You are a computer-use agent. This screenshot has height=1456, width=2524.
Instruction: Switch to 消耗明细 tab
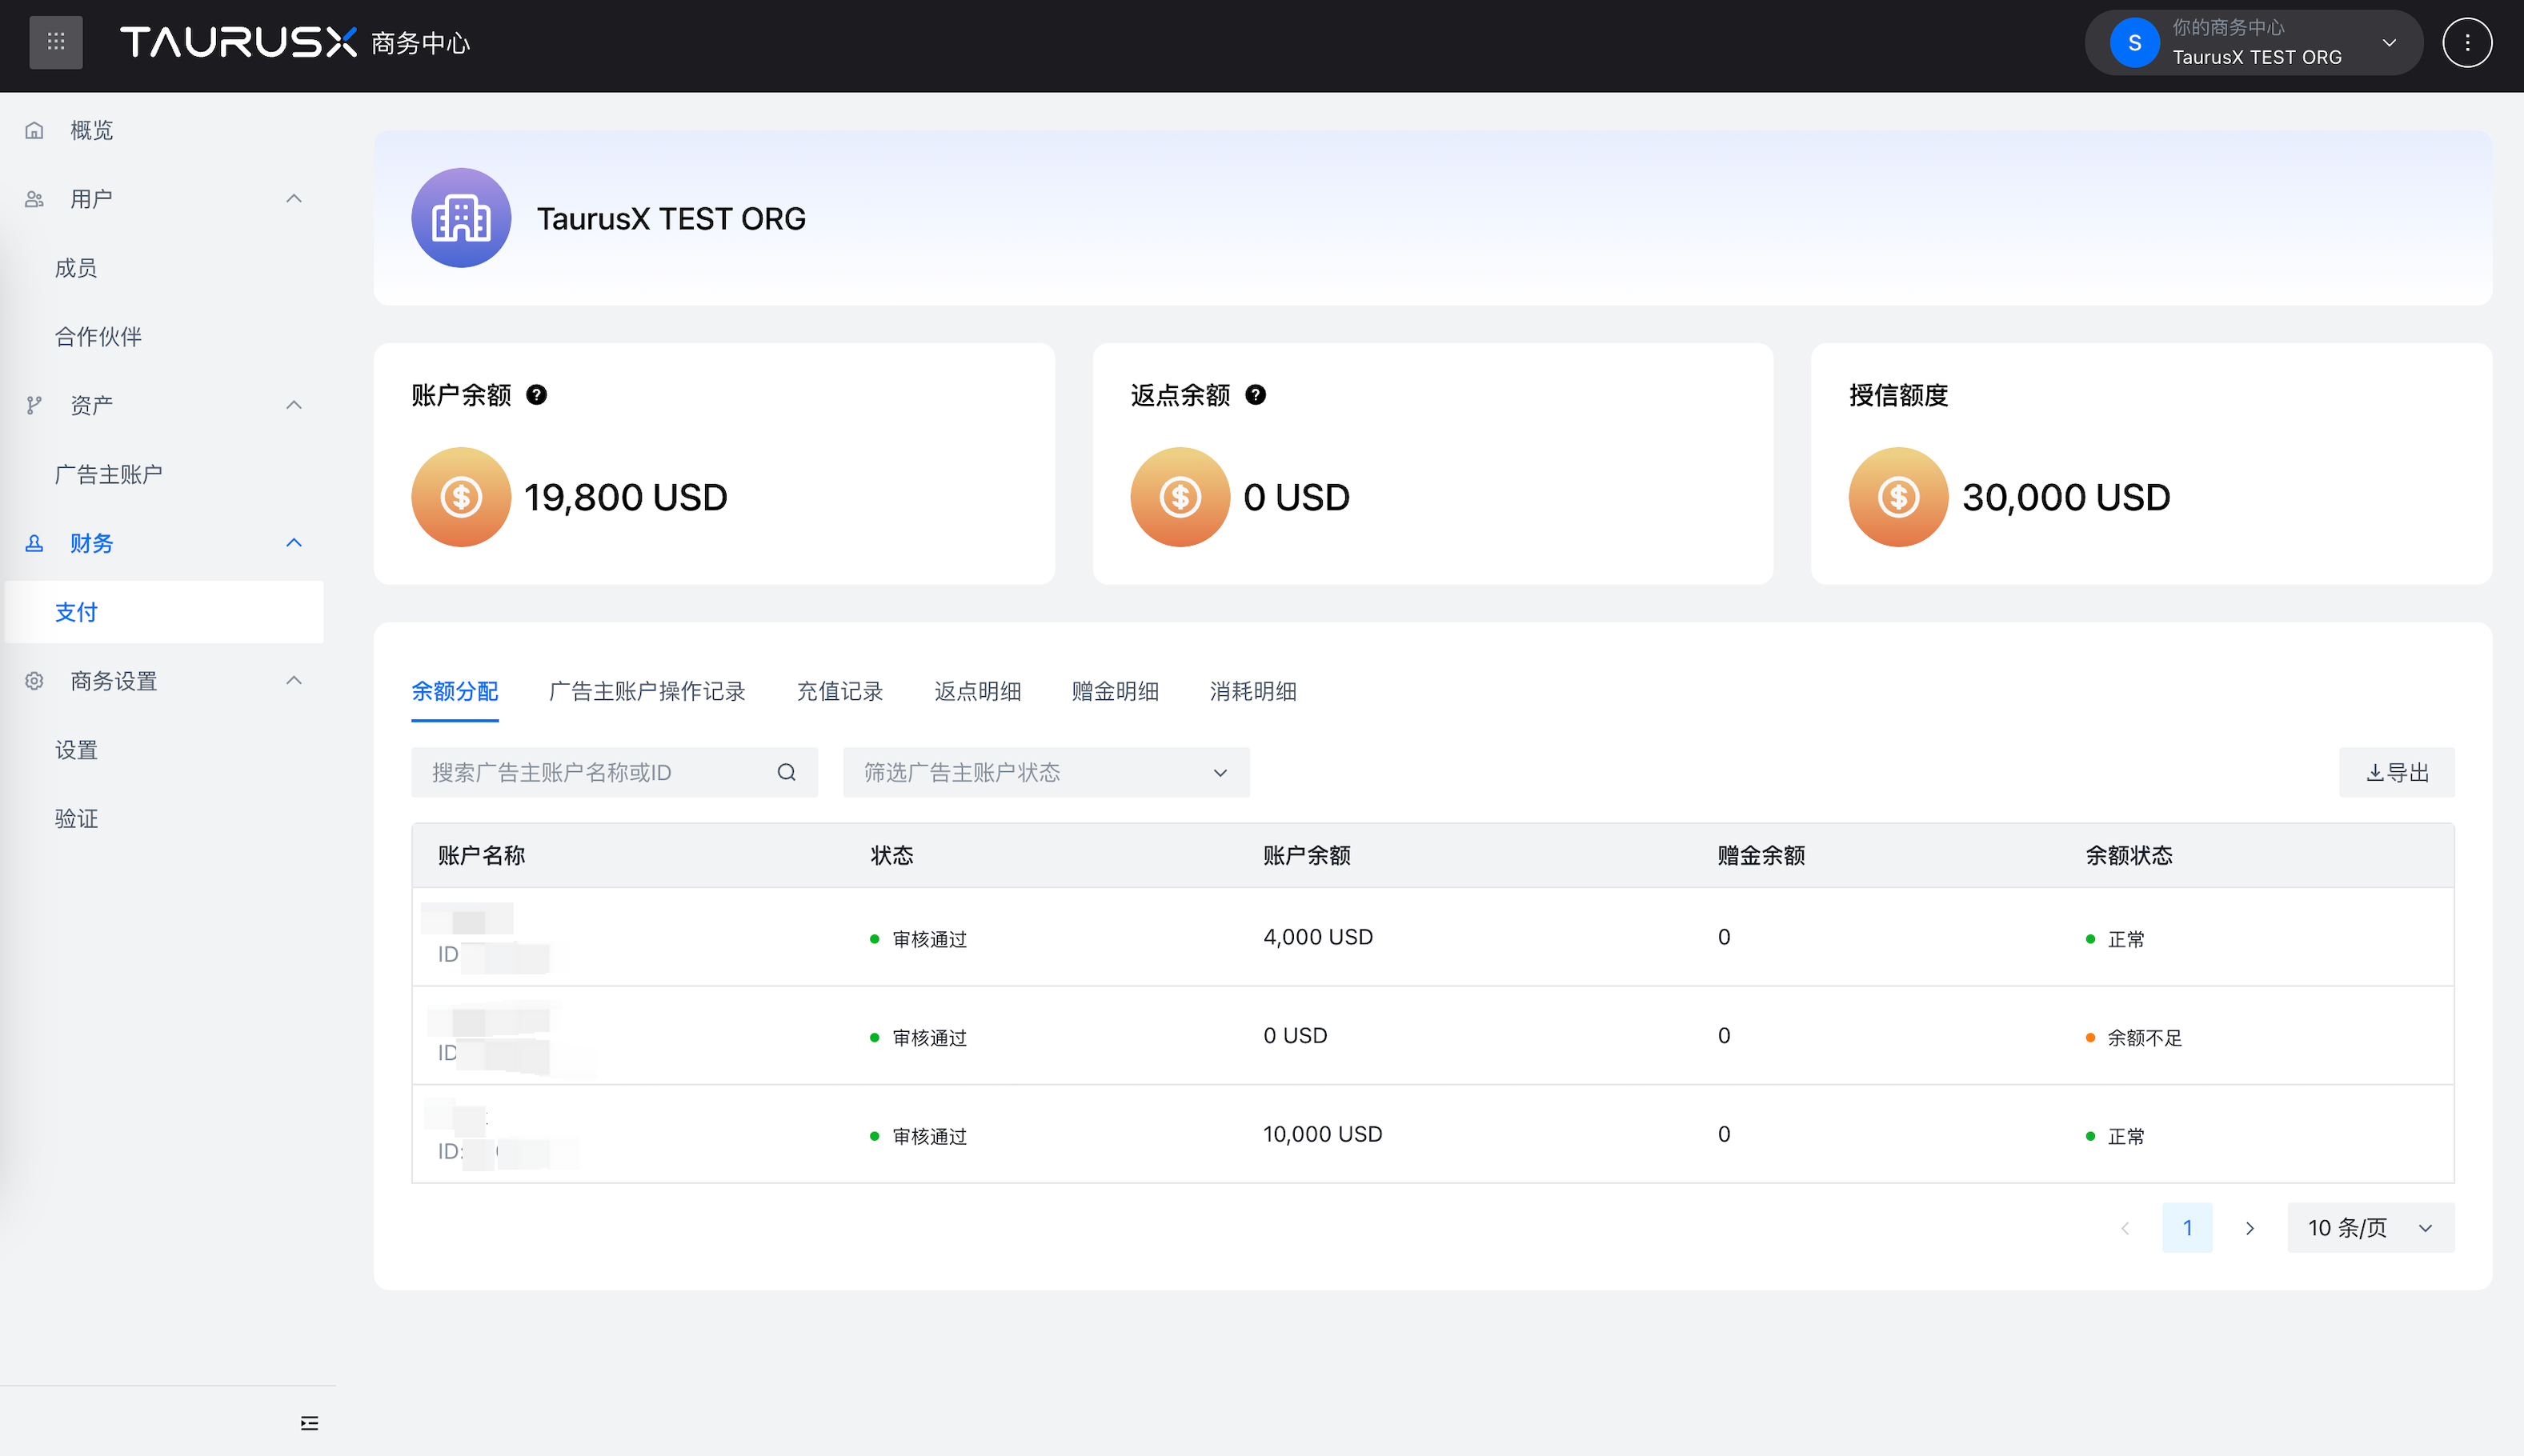coord(1253,691)
